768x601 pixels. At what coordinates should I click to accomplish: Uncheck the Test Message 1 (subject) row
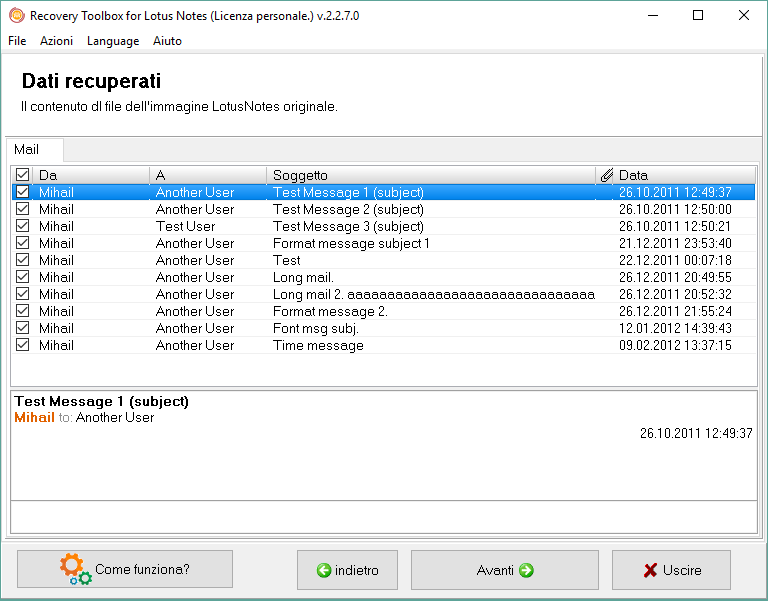coord(23,192)
